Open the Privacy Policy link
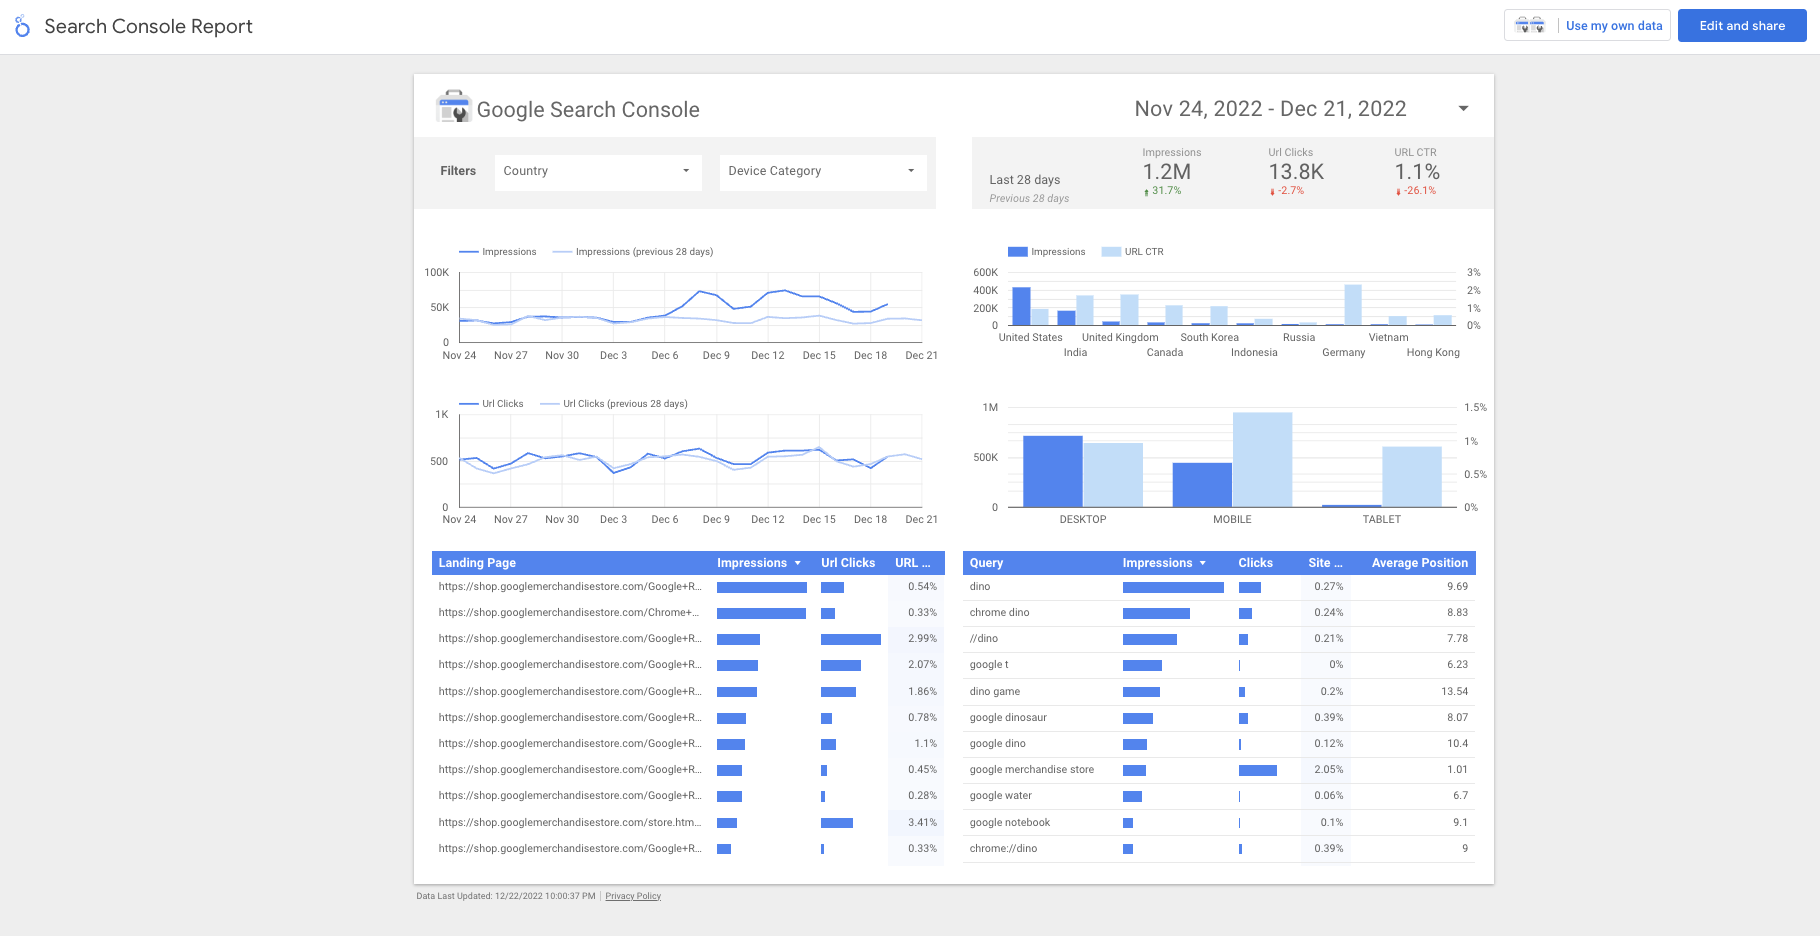This screenshot has height=936, width=1820. point(633,896)
